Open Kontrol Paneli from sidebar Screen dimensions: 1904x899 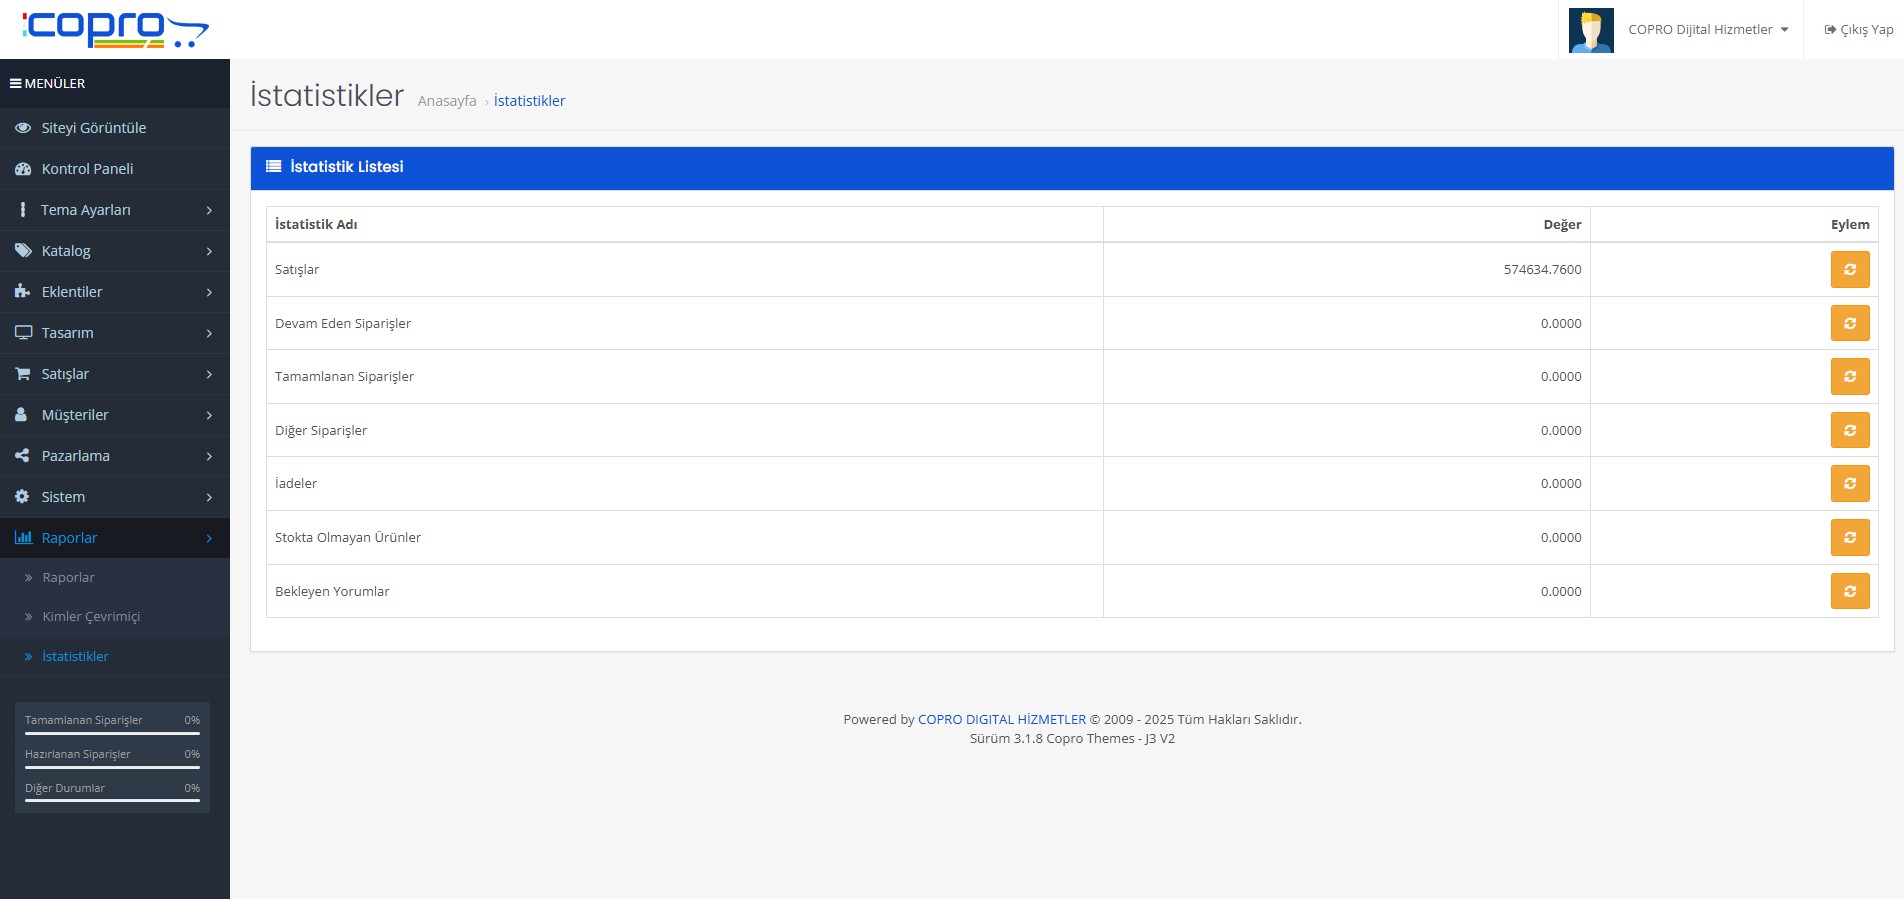pyautogui.click(x=87, y=169)
